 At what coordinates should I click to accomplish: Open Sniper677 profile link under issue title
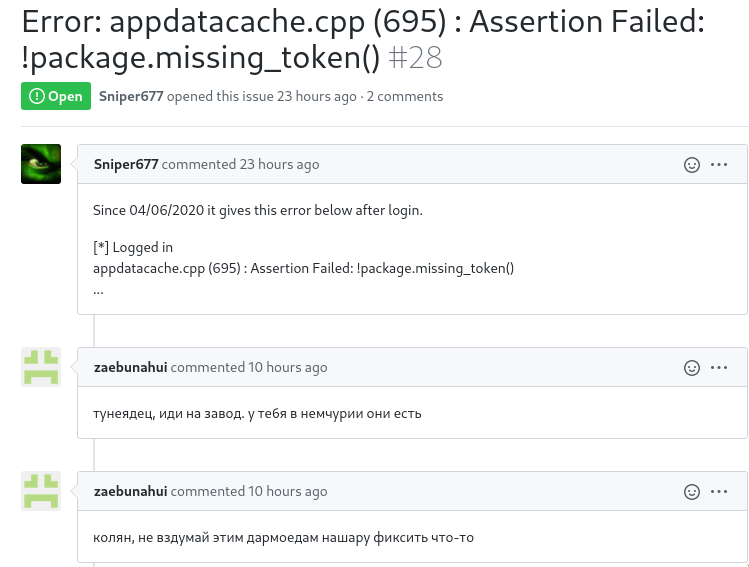pyautogui.click(x=131, y=96)
